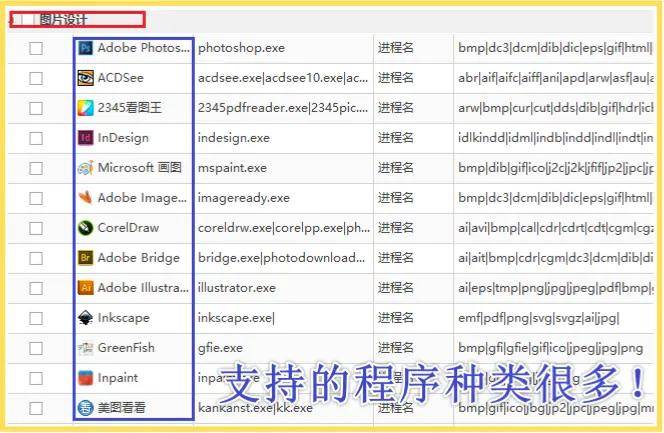Click the 2345看图王 program name
This screenshot has width=664, height=433.
pyautogui.click(x=130, y=108)
